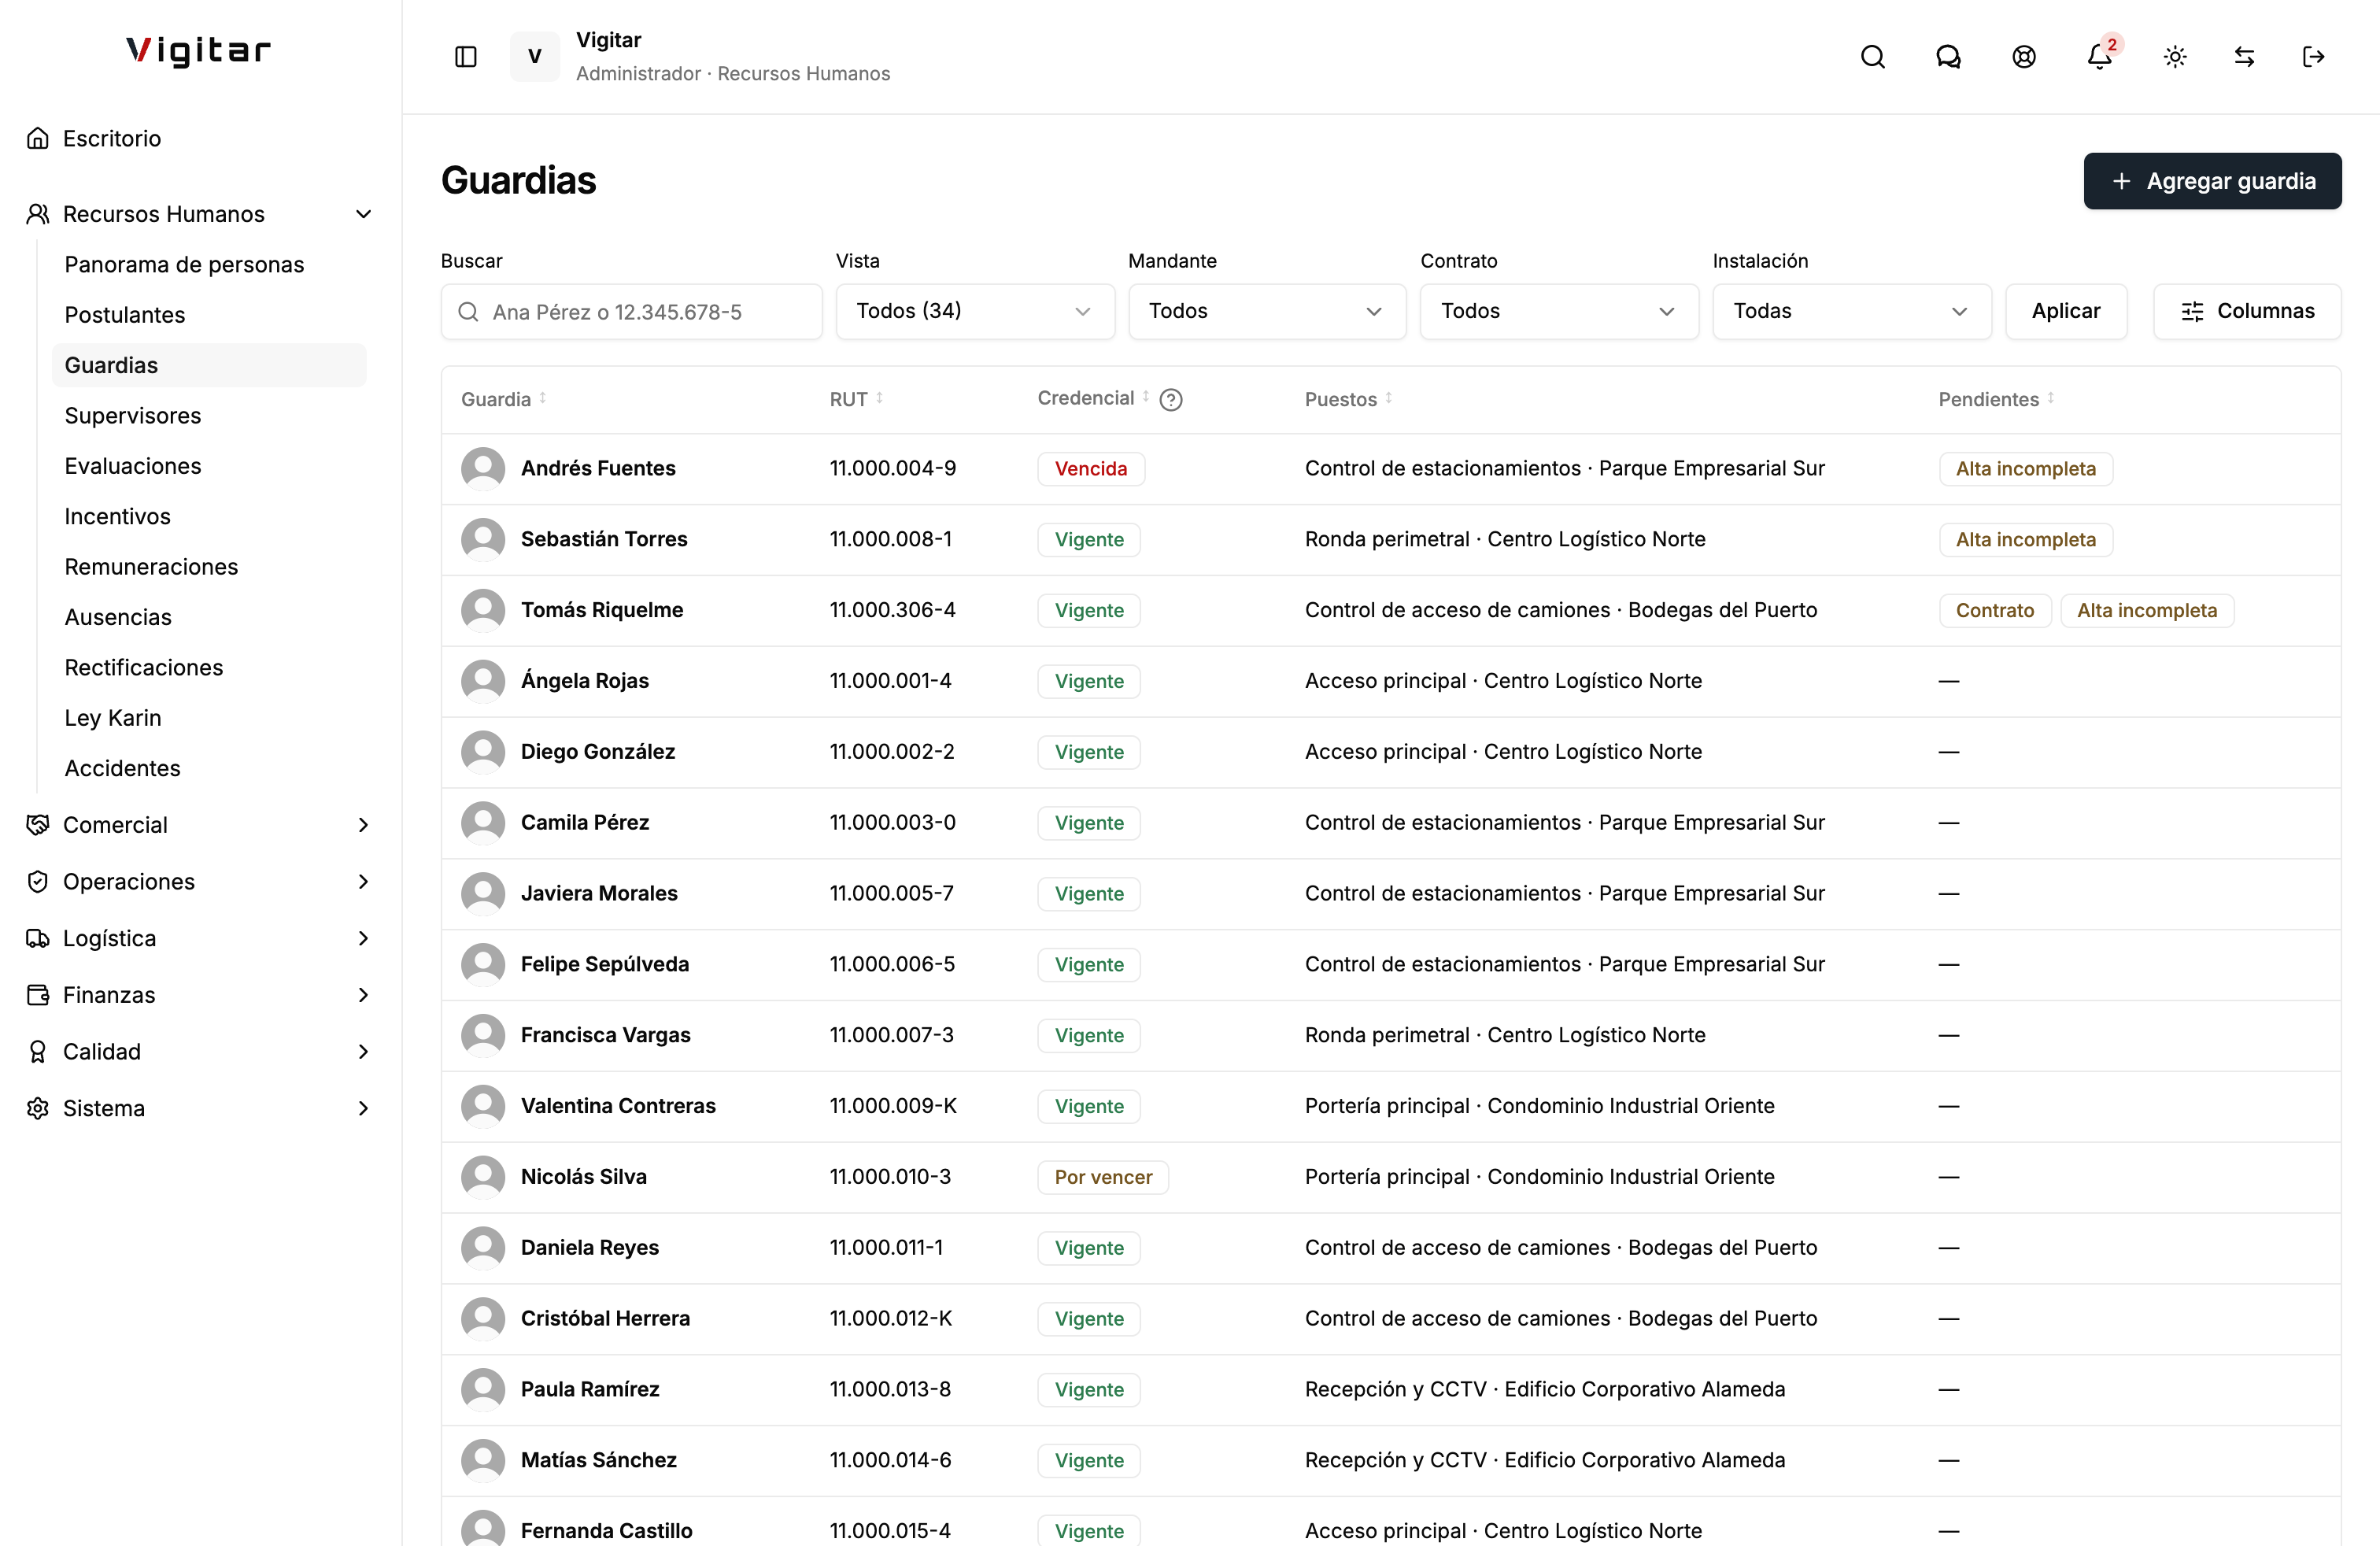Open Remuneraciones page

click(209, 567)
